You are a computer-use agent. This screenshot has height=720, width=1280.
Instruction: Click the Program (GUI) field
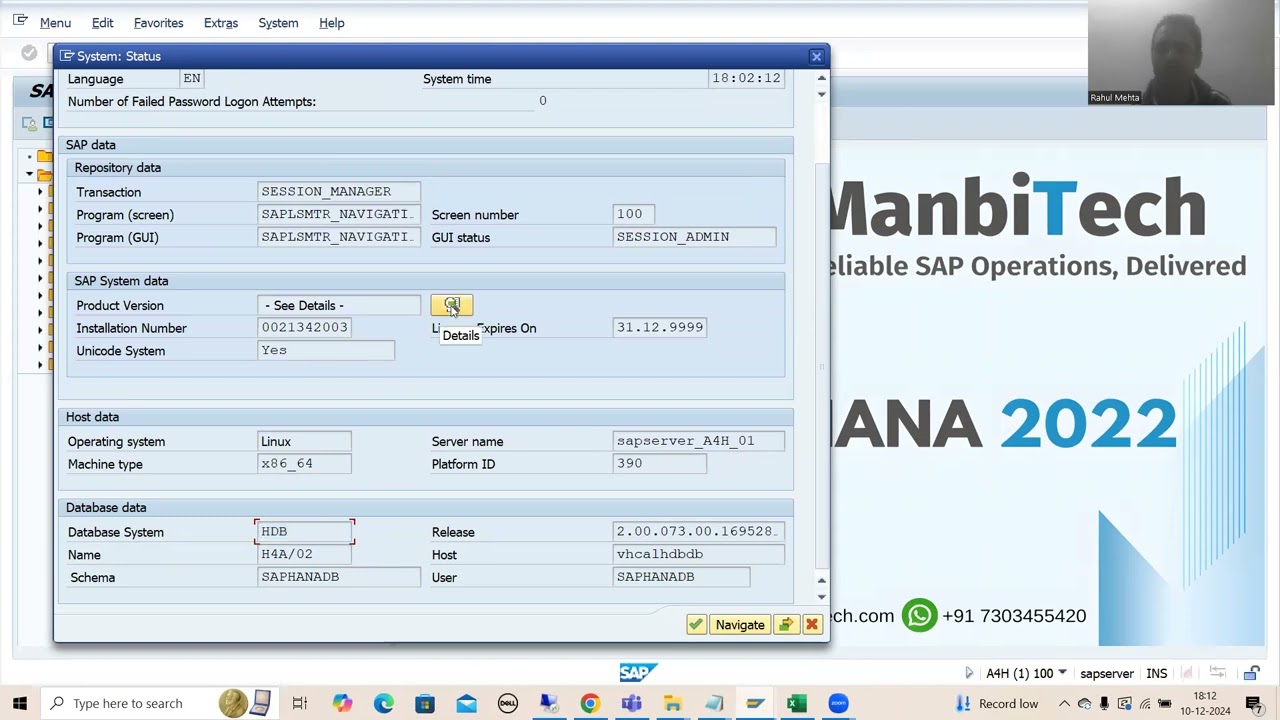tap(339, 237)
